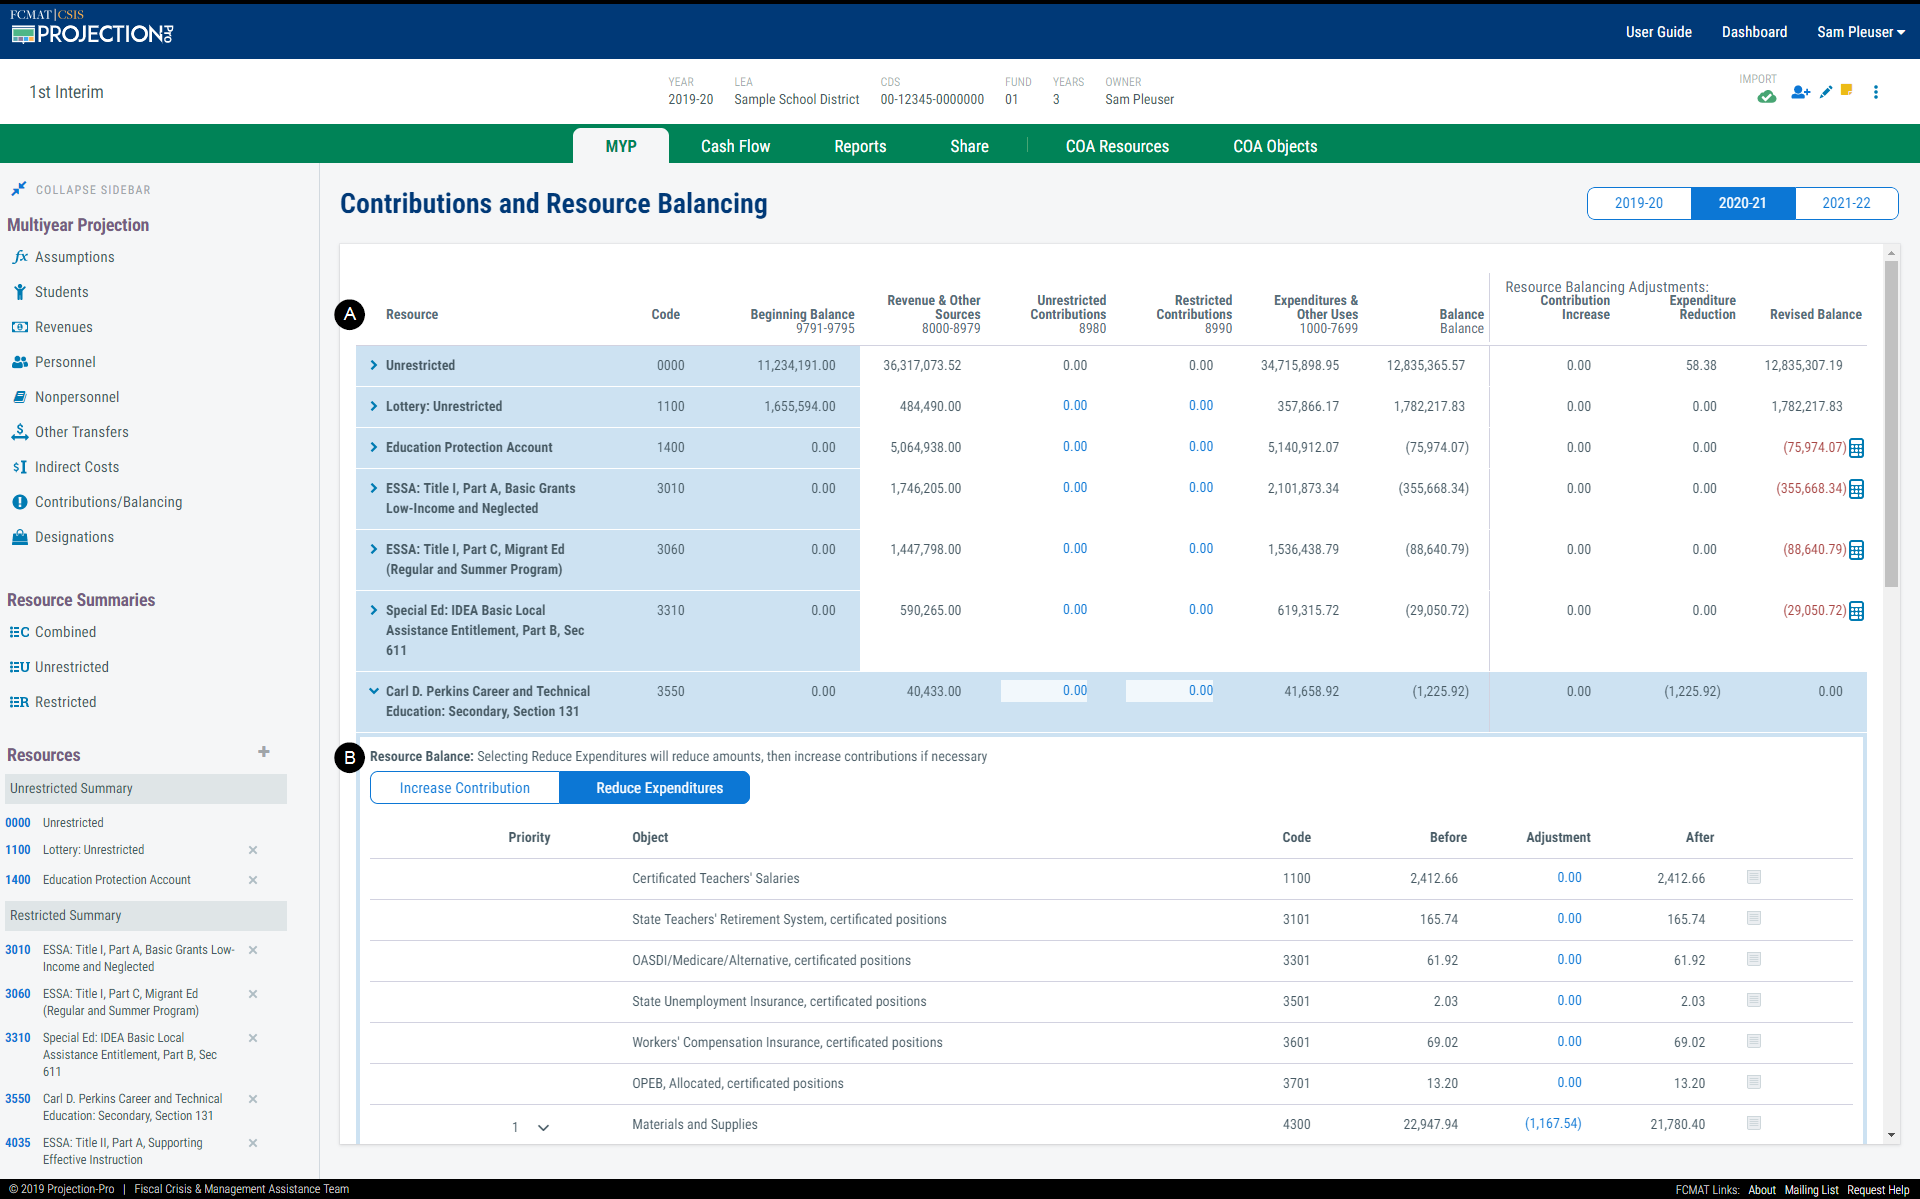
Task: Click calculator icon for Education Protection Account
Action: [x=1857, y=448]
